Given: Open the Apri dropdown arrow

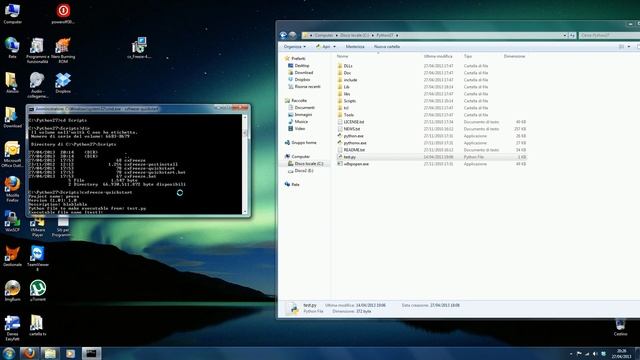Looking at the screenshot, I should [334, 47].
